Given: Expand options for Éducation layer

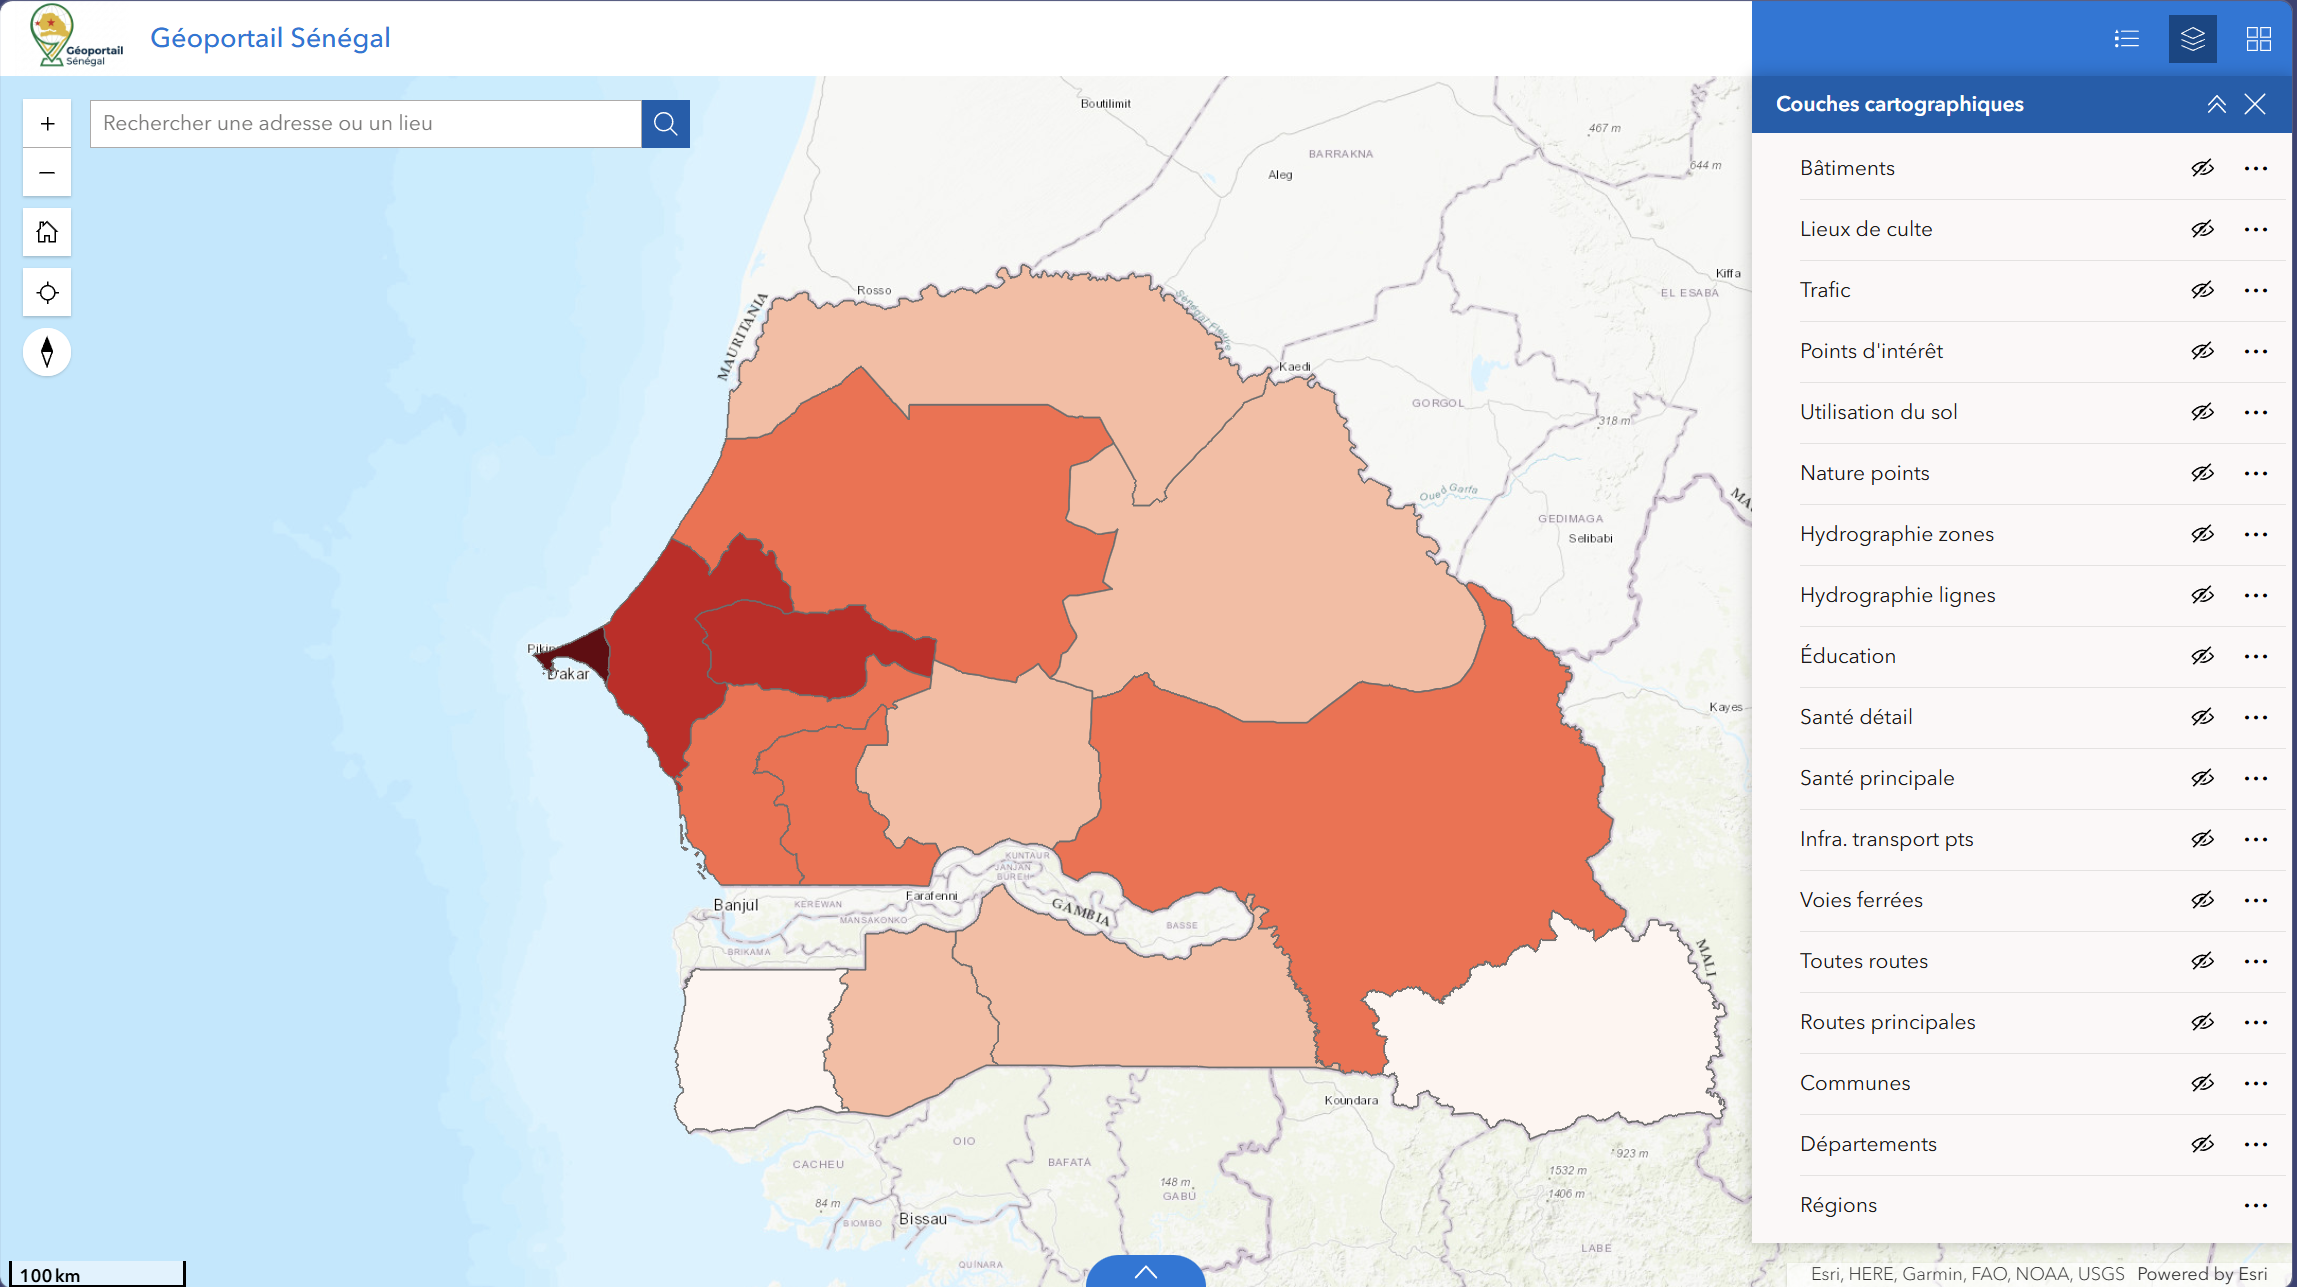Looking at the screenshot, I should pos(2255,656).
